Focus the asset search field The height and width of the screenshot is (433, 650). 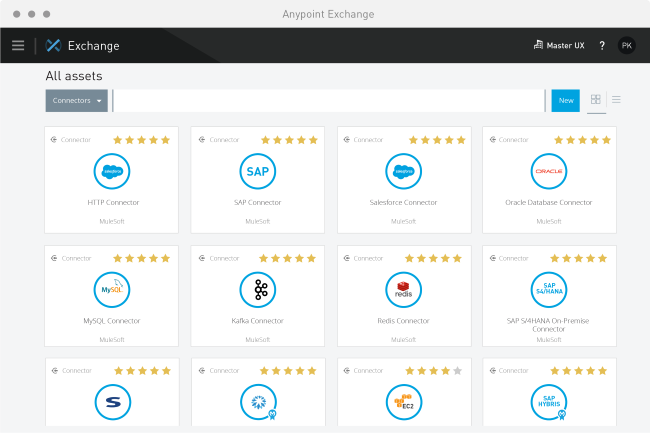(329, 101)
